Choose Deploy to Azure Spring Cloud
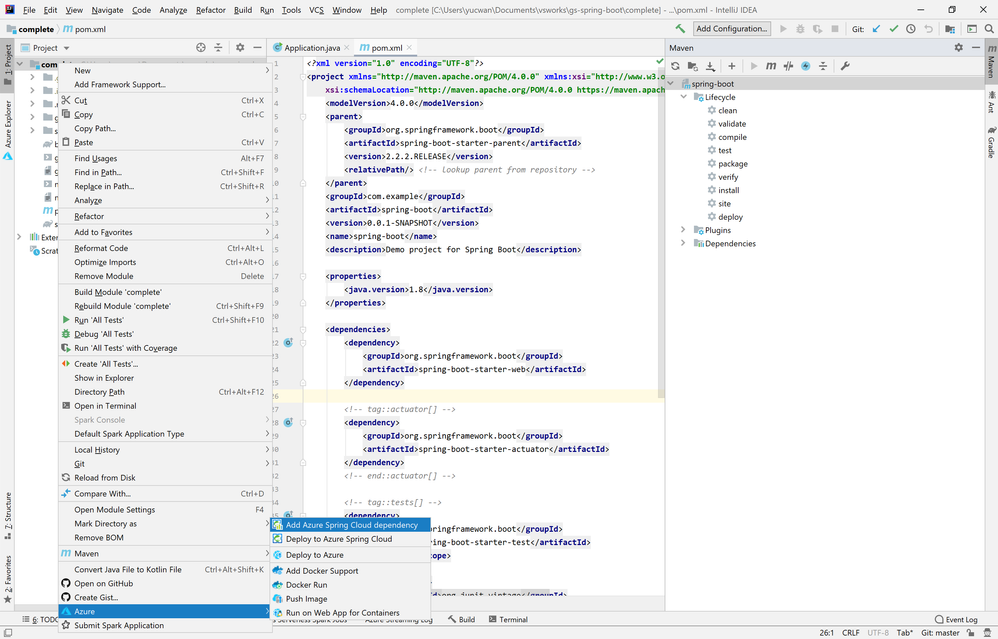Screen dimensions: 998x639 (351, 539)
